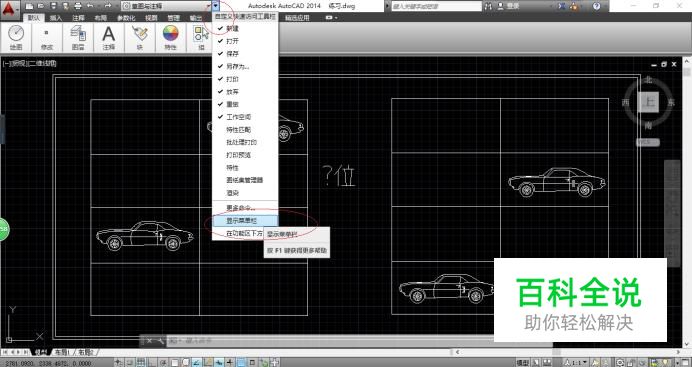Click the Open file icon in quick access toolbar
692x367 pixels.
click(41, 6)
